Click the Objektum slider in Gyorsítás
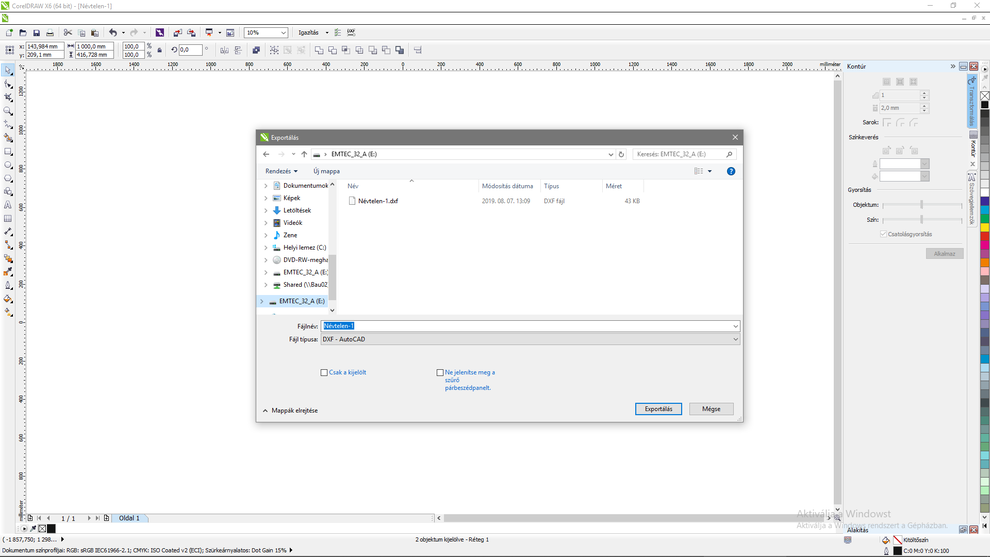 tap(921, 205)
